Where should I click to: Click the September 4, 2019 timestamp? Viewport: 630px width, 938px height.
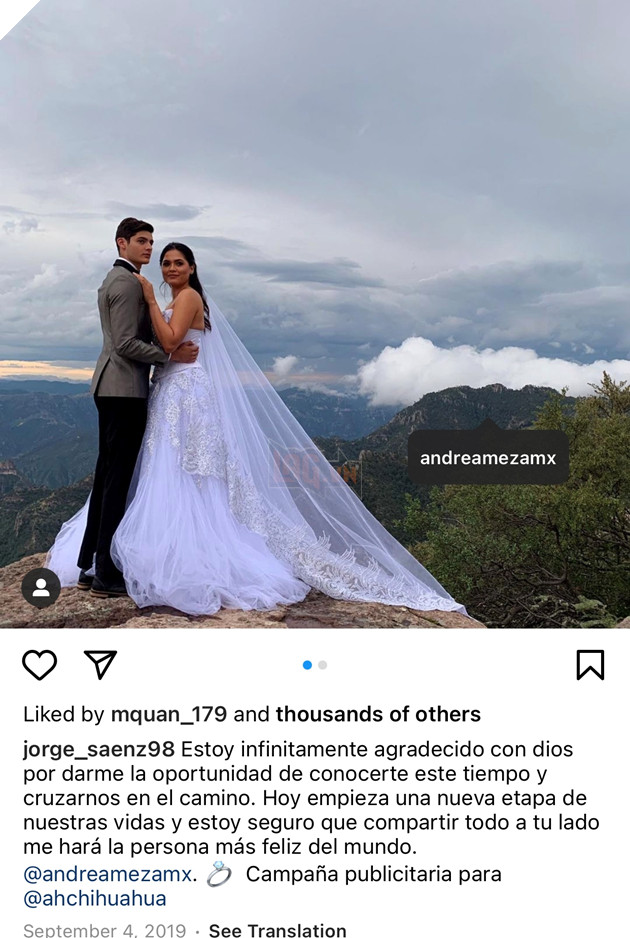coord(104,930)
